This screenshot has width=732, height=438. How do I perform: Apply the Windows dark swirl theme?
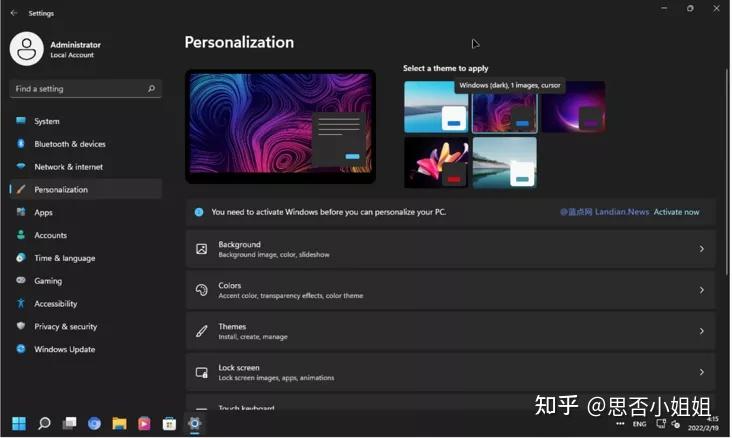pyautogui.click(x=505, y=107)
